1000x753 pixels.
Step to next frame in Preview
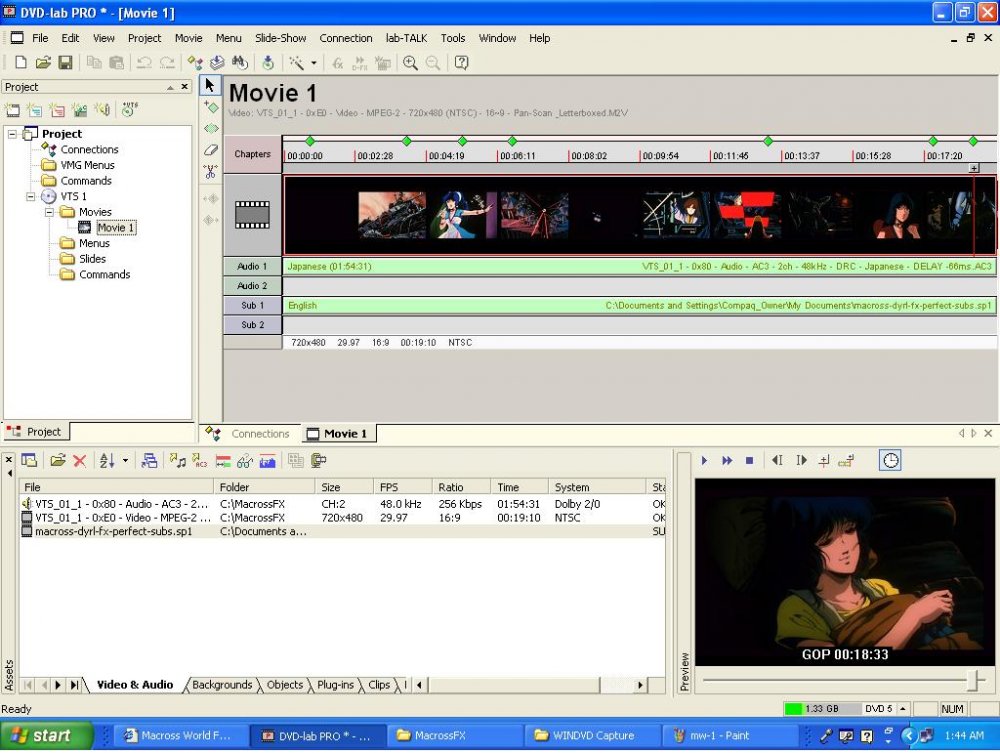click(x=801, y=460)
